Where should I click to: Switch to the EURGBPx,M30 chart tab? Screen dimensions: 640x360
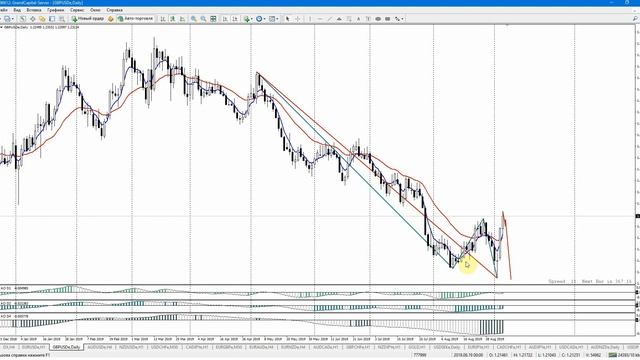click(x=229, y=347)
